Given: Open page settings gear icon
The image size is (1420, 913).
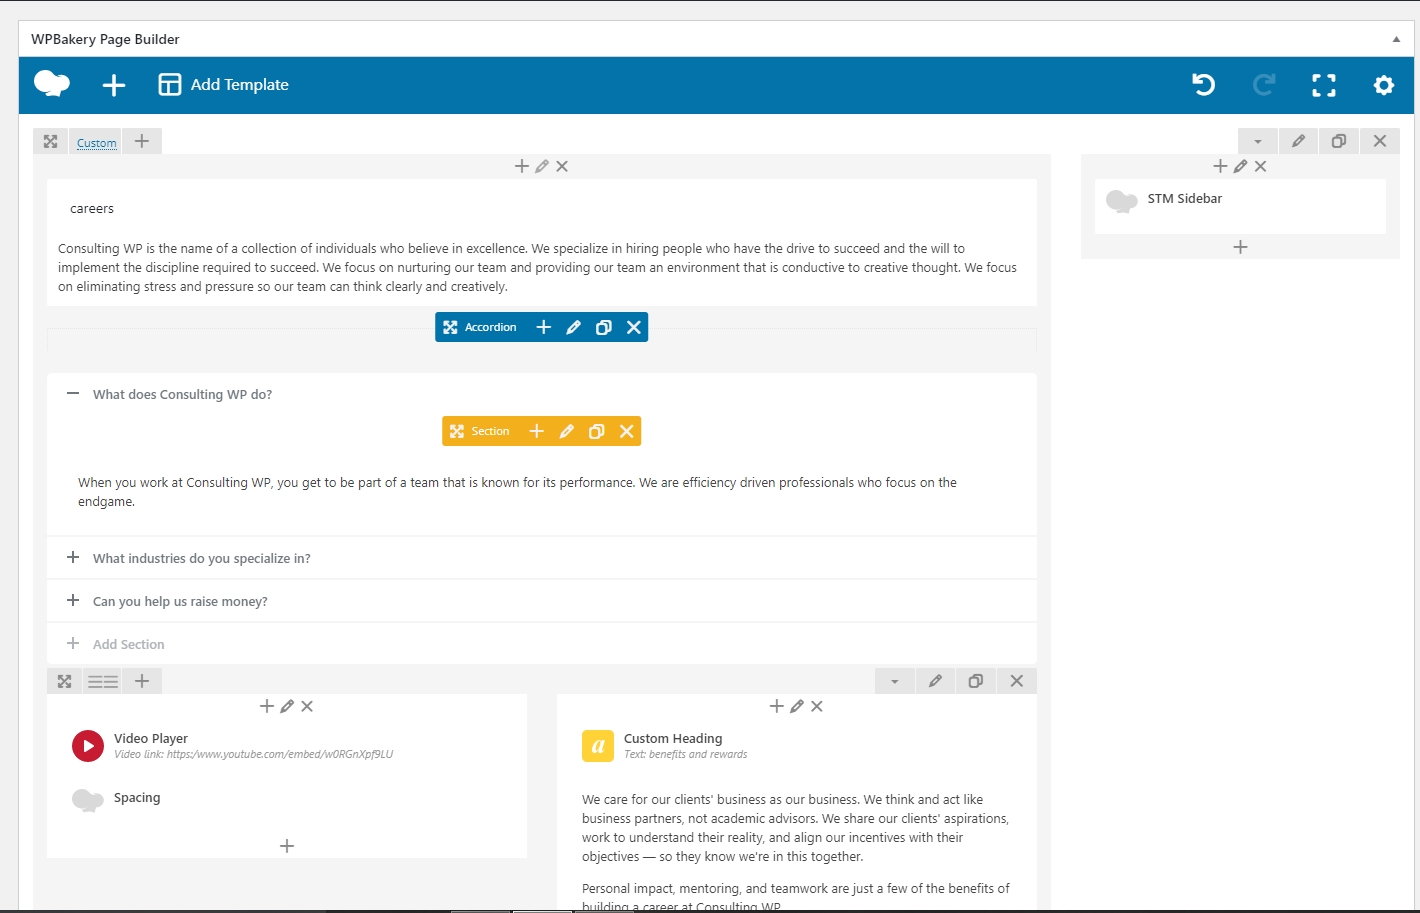Looking at the screenshot, I should click(1384, 85).
